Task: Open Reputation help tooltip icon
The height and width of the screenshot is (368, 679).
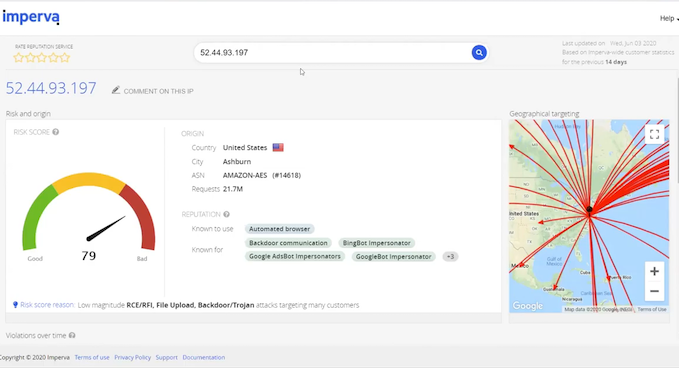Action: click(226, 214)
